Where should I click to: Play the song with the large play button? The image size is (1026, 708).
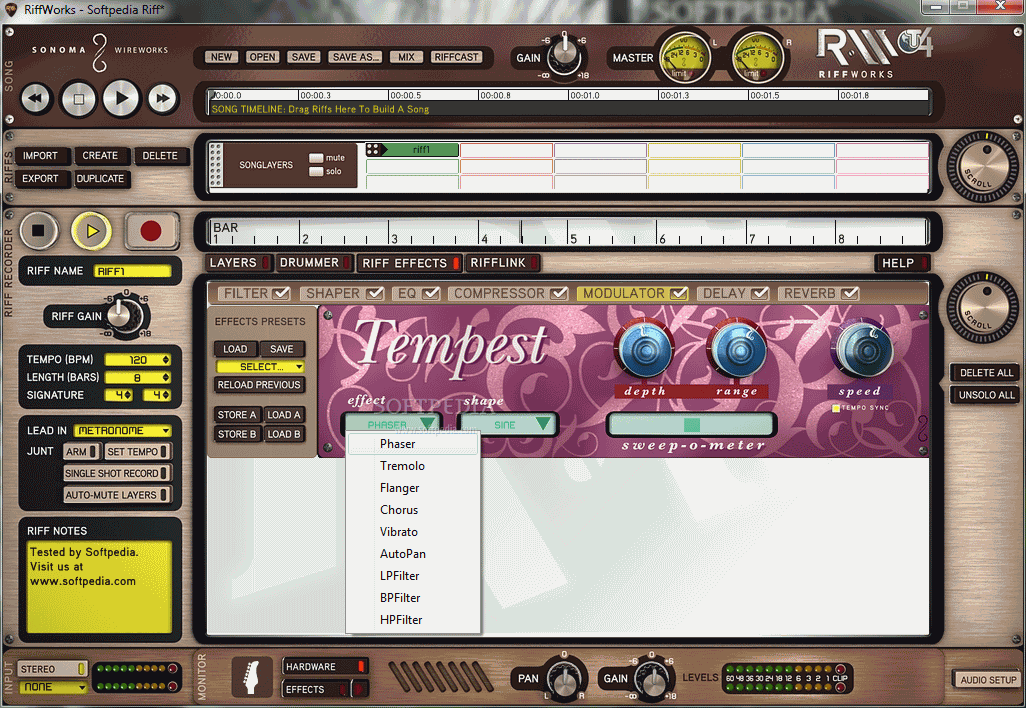tap(121, 99)
